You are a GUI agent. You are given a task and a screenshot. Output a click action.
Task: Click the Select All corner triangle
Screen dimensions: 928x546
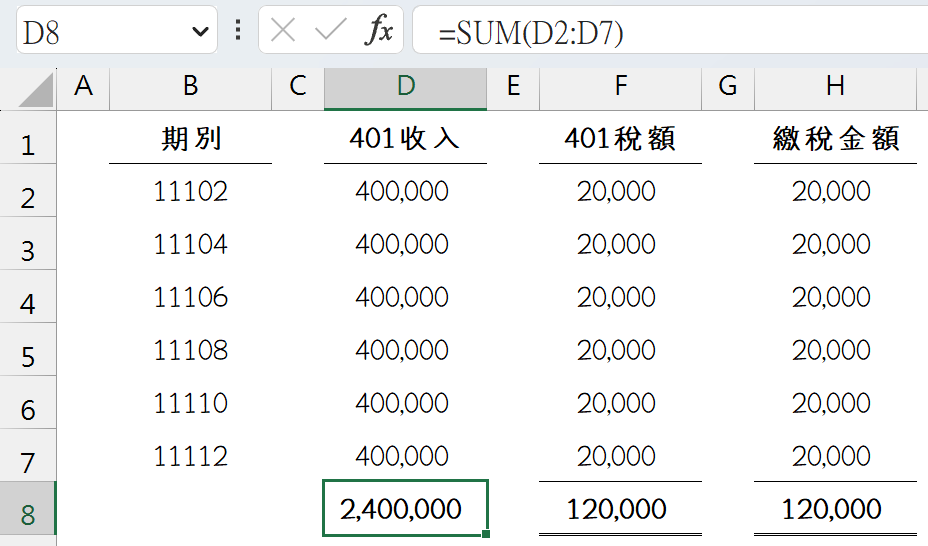pos(36,90)
